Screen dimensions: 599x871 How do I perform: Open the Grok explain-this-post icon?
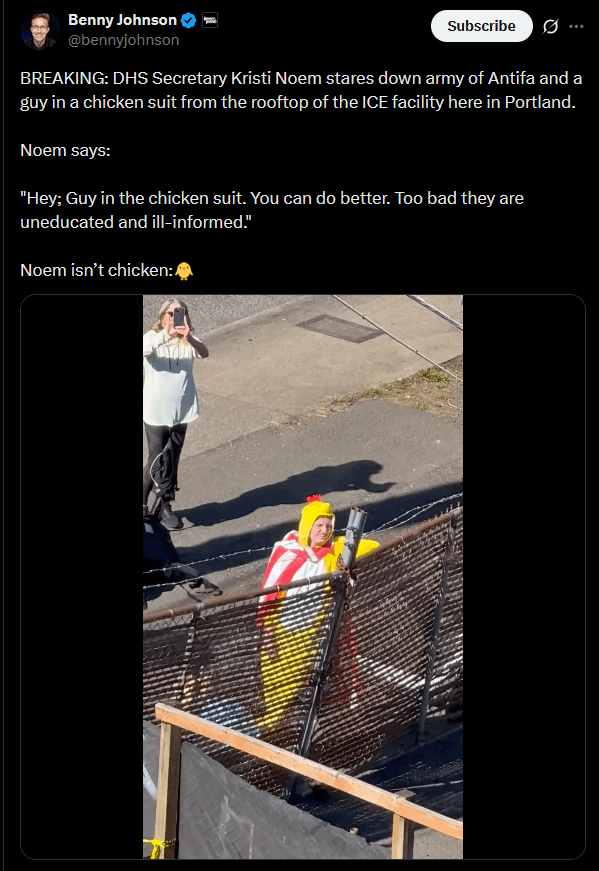pyautogui.click(x=550, y=26)
